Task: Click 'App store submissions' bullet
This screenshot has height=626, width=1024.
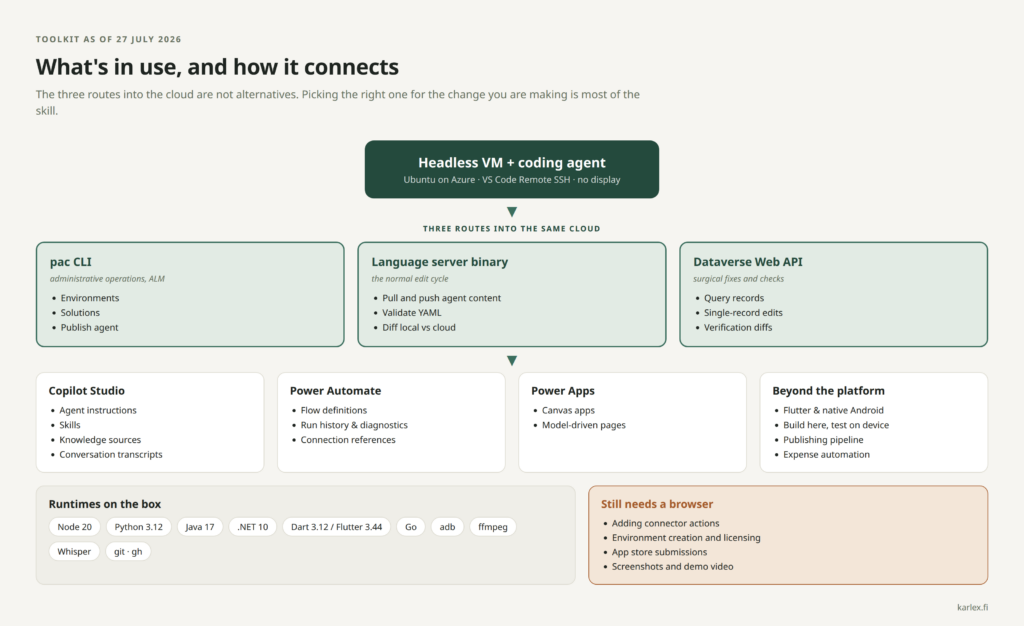Action: coord(659,552)
